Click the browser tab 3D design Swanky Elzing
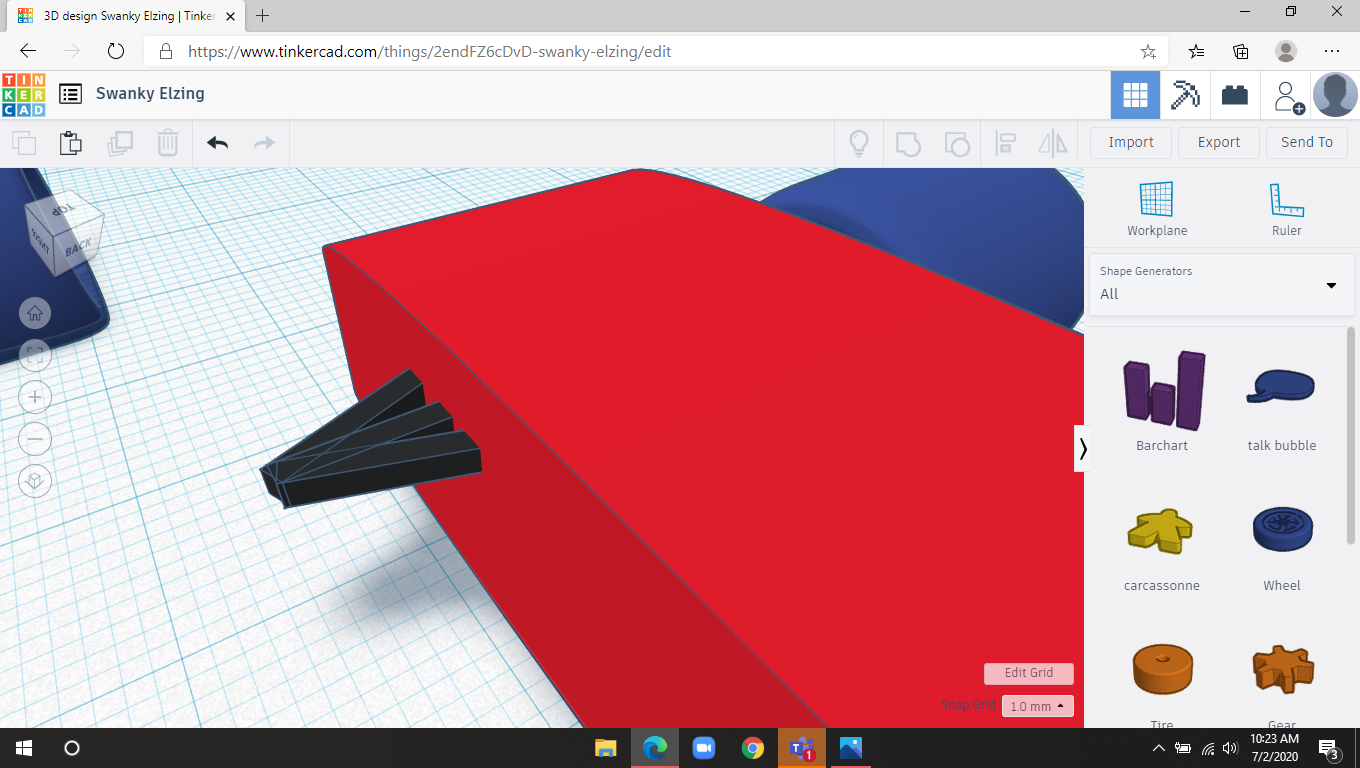 126,16
